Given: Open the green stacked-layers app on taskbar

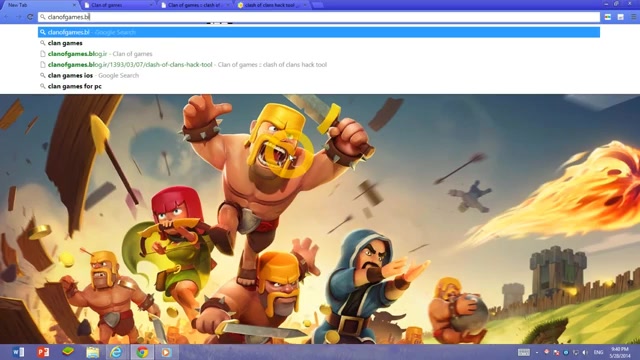Looking at the screenshot, I should [68, 352].
